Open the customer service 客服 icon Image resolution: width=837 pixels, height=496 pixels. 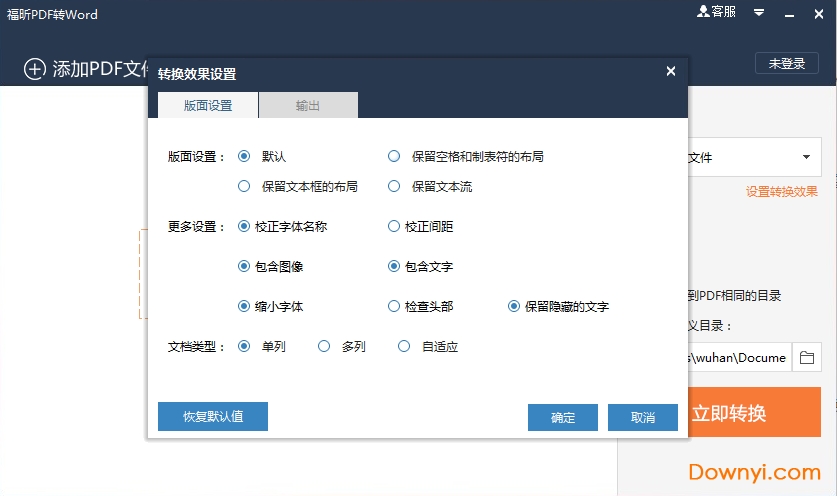716,12
